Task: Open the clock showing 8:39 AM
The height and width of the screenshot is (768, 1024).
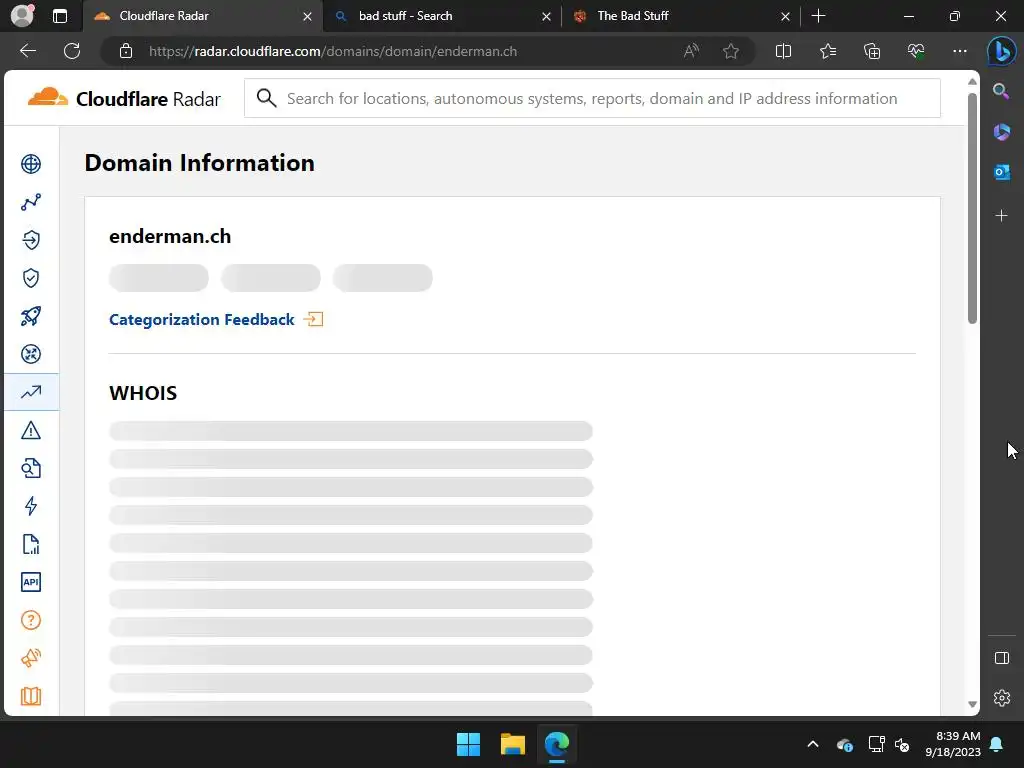Action: point(953,744)
